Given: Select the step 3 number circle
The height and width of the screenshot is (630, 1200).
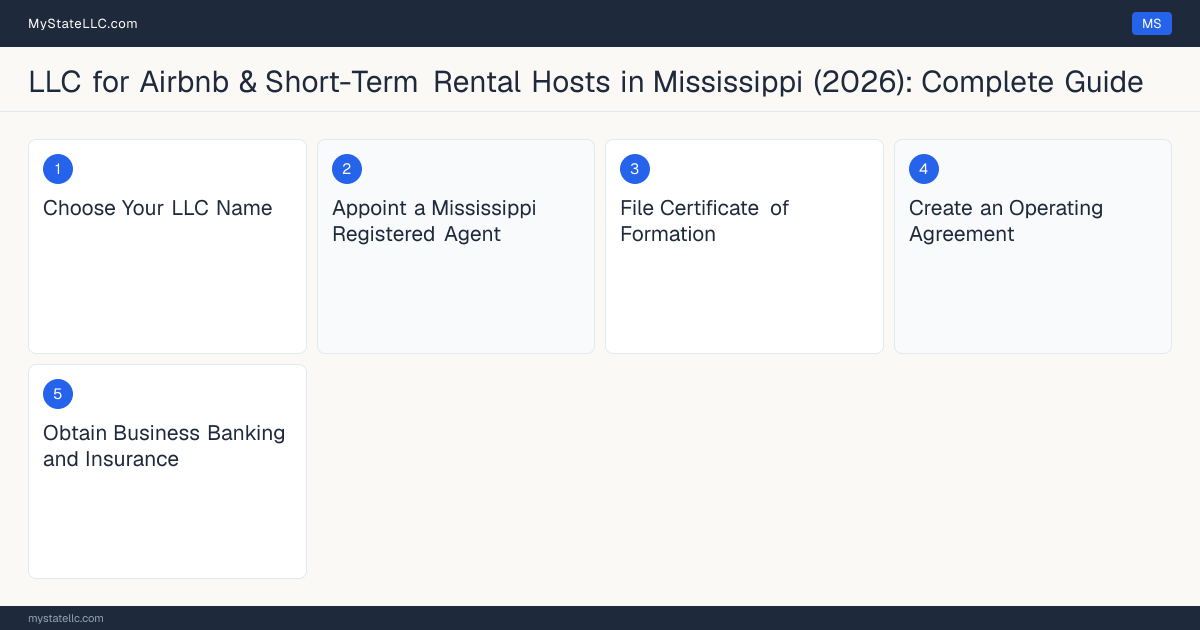Looking at the screenshot, I should point(635,169).
